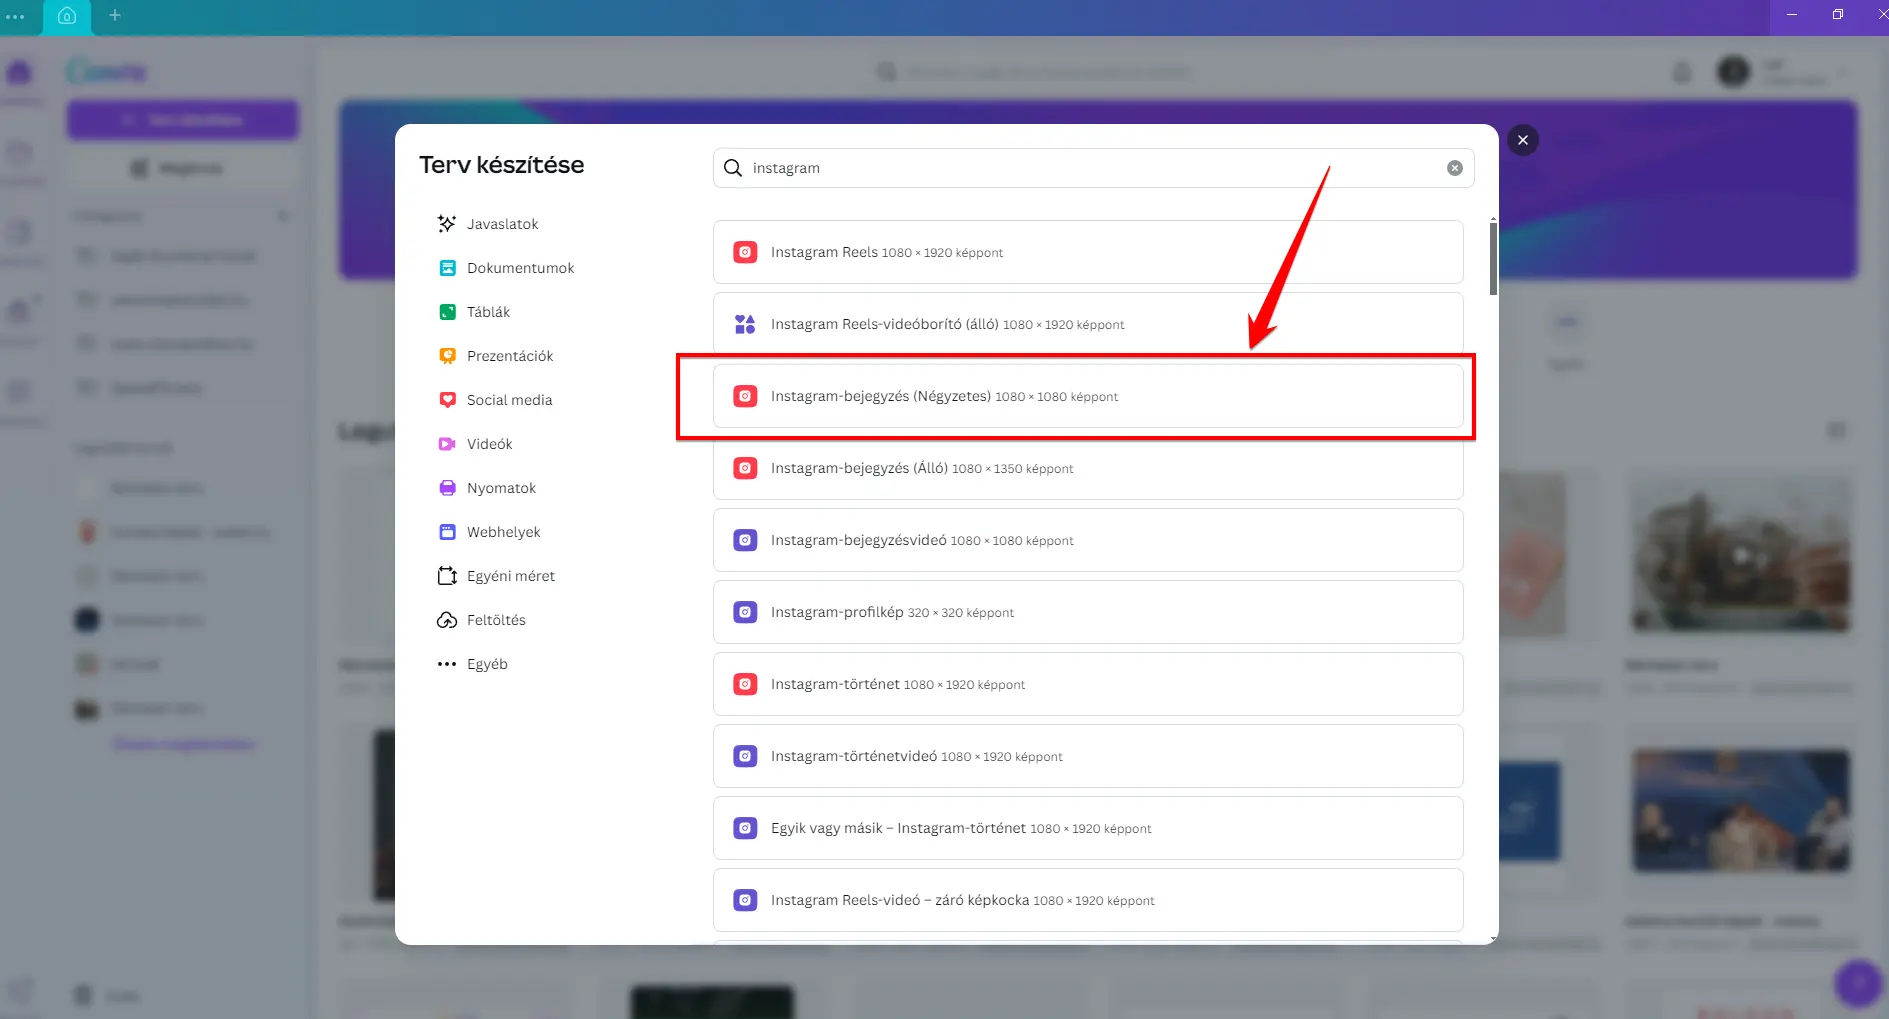This screenshot has width=1889, height=1019.
Task: Select Instagram Reels-videóborító (álló) option
Action: 1088,324
